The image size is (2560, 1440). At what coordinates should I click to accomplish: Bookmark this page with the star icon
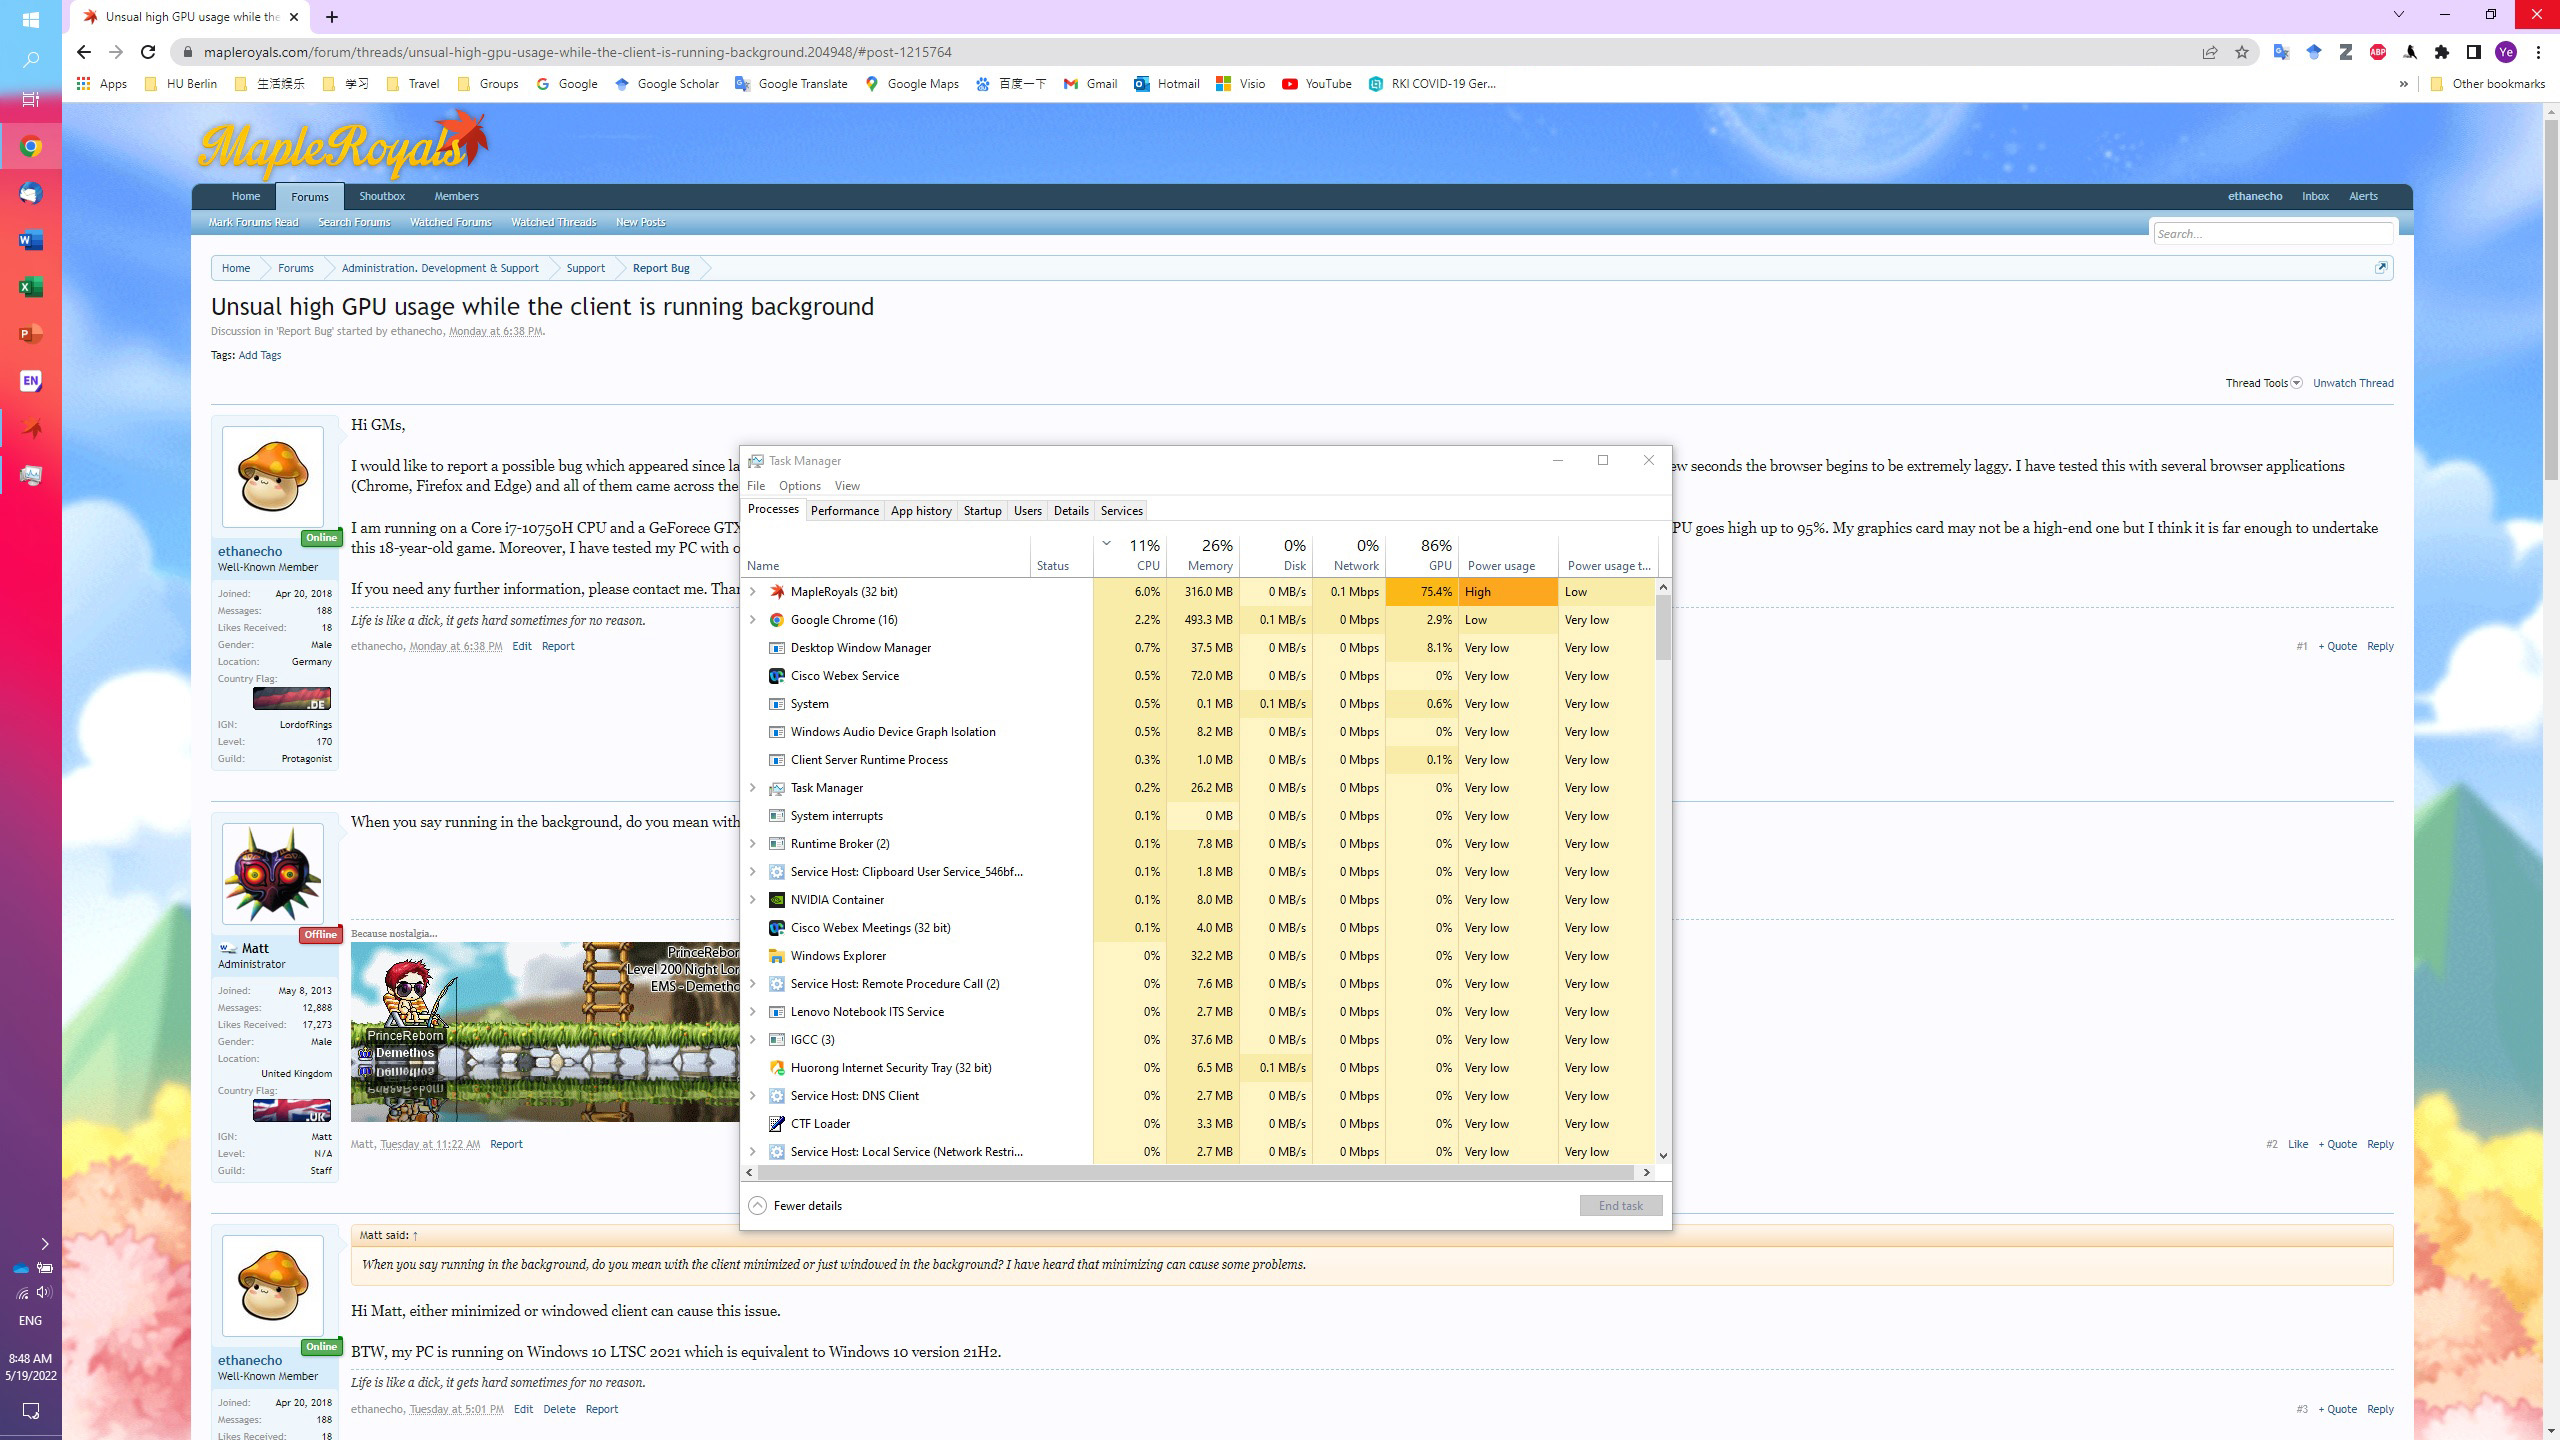[x=2241, y=52]
